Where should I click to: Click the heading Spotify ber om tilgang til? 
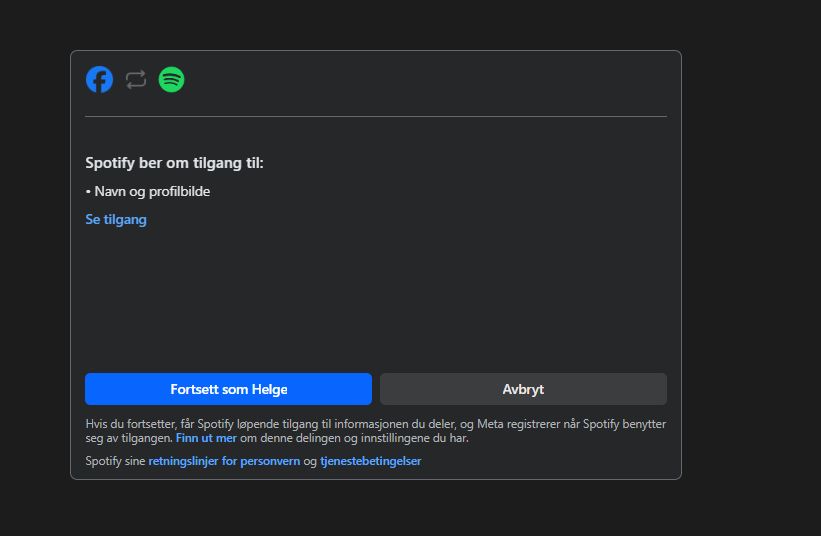point(174,163)
